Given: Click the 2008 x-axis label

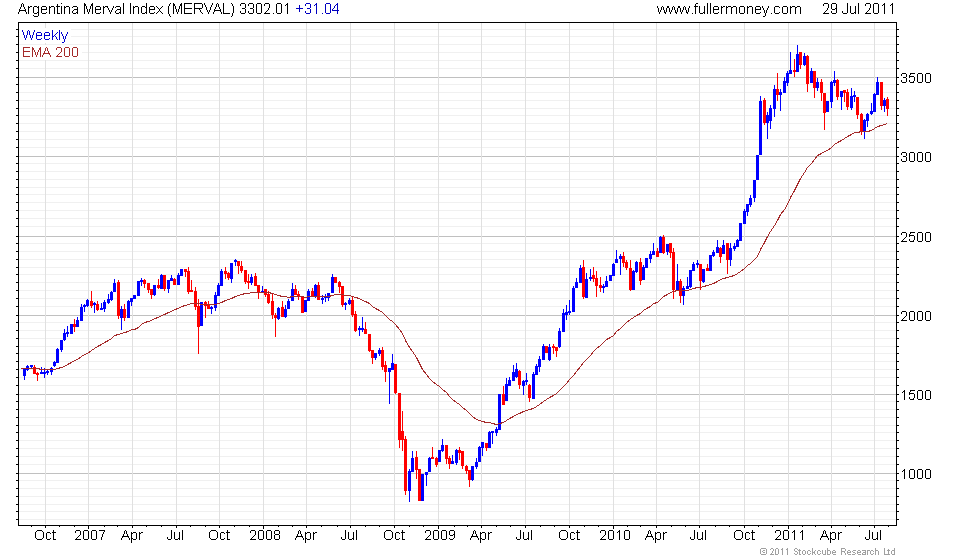Looking at the screenshot, I should click(x=264, y=536).
